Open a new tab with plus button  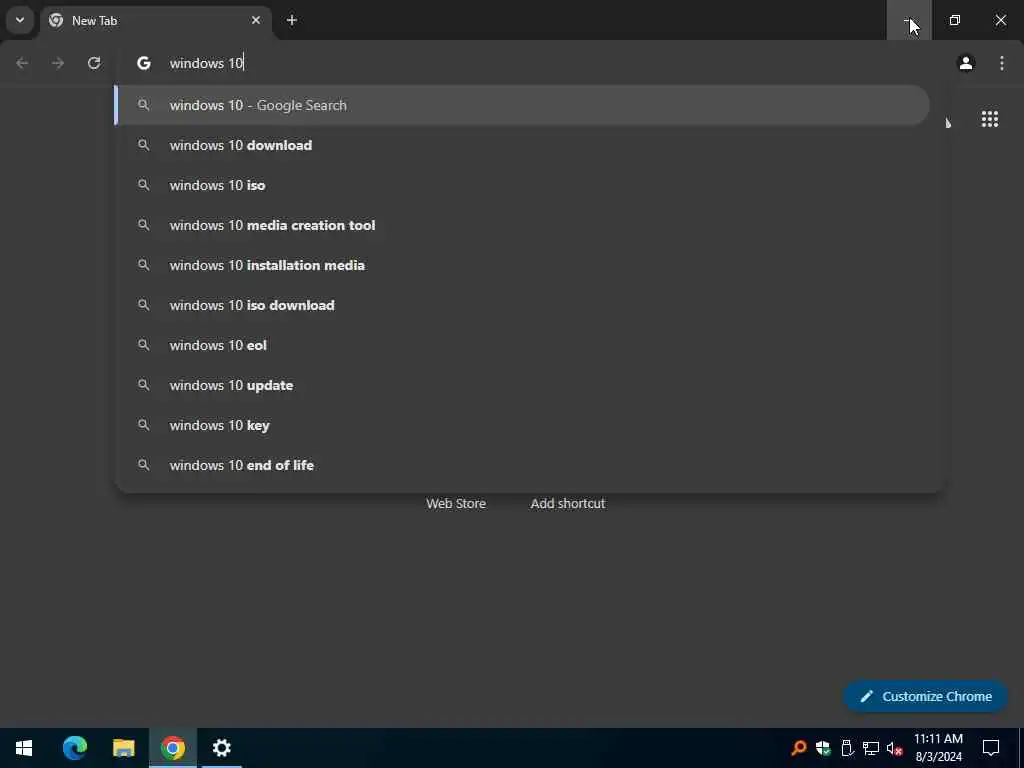(292, 20)
